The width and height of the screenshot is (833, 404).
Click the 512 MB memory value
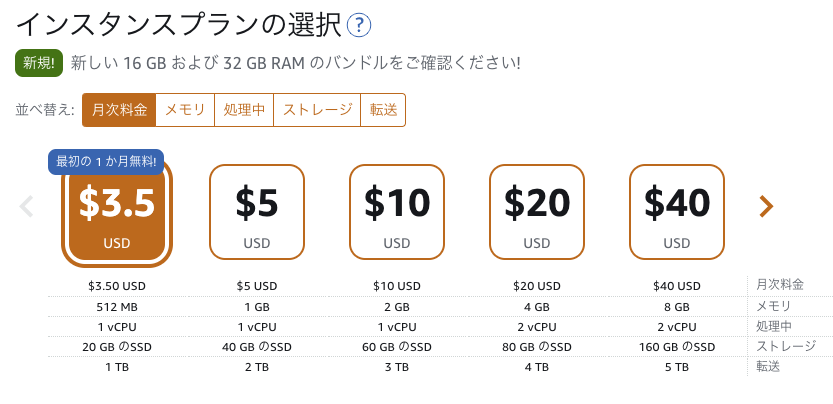pyautogui.click(x=117, y=307)
